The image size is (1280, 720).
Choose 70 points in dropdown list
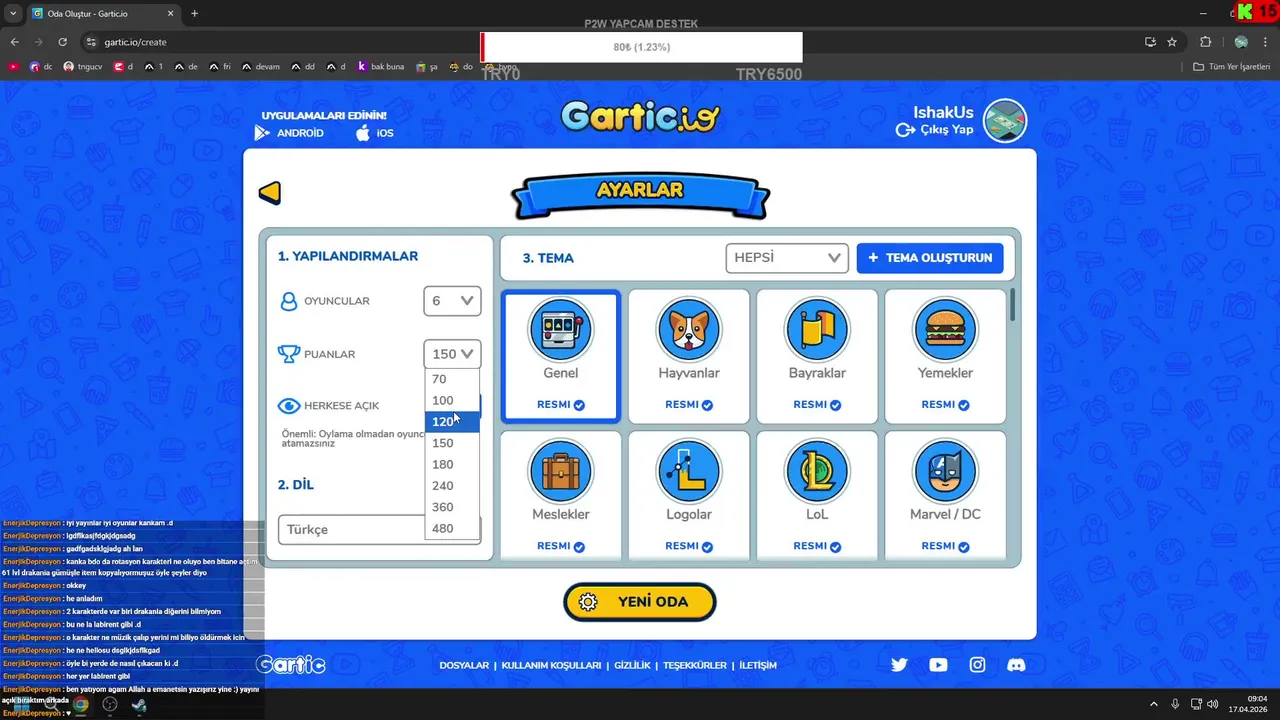[x=452, y=379]
